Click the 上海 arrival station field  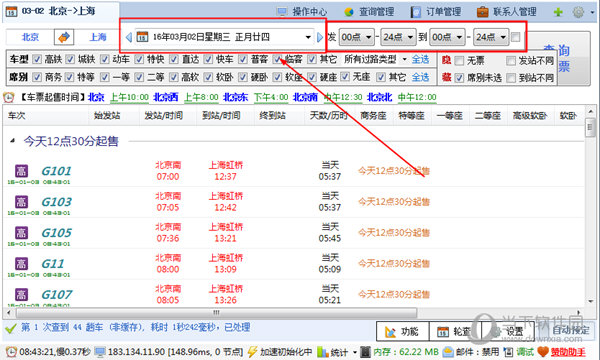point(98,37)
